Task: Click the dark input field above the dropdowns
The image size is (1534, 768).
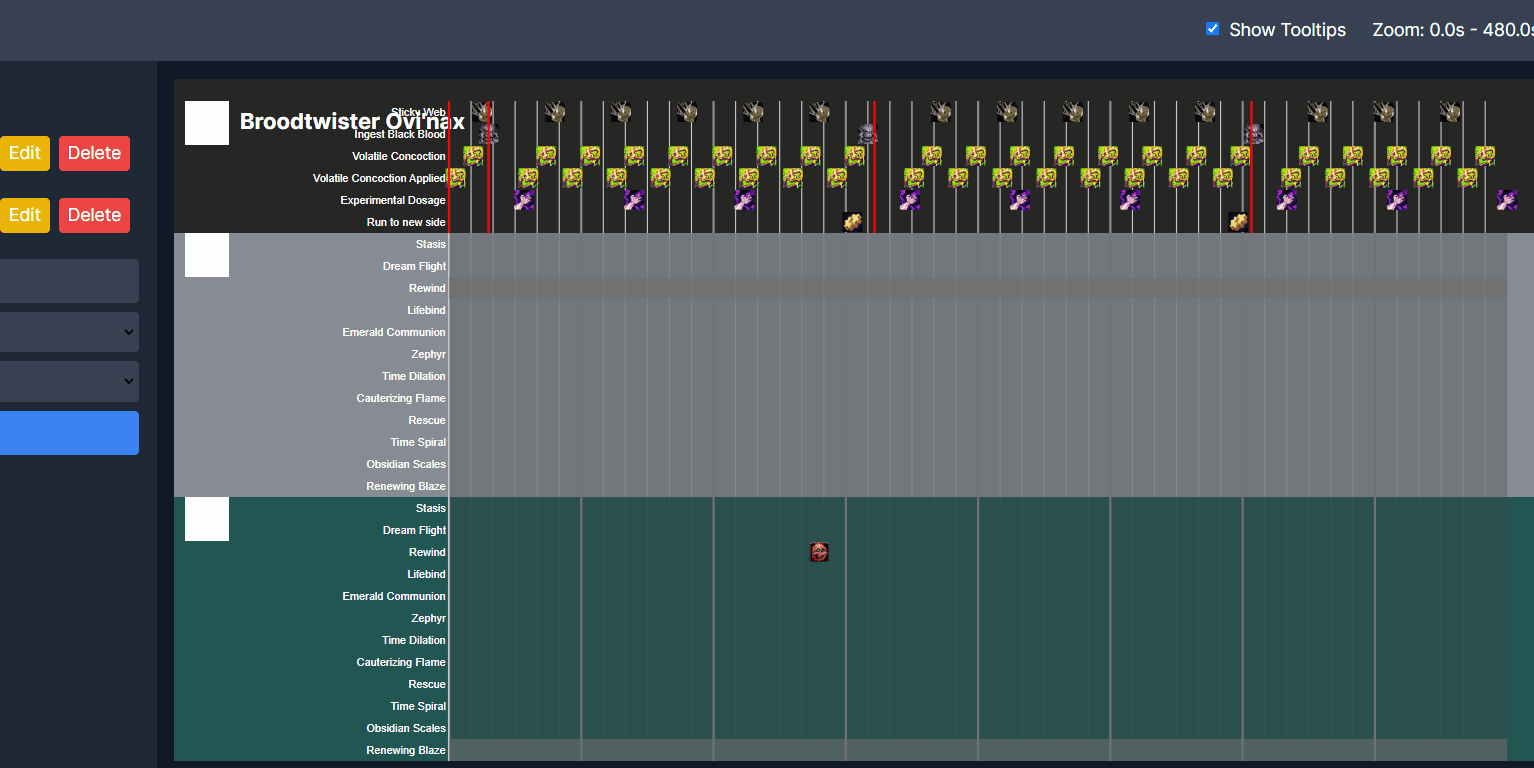Action: 69,281
